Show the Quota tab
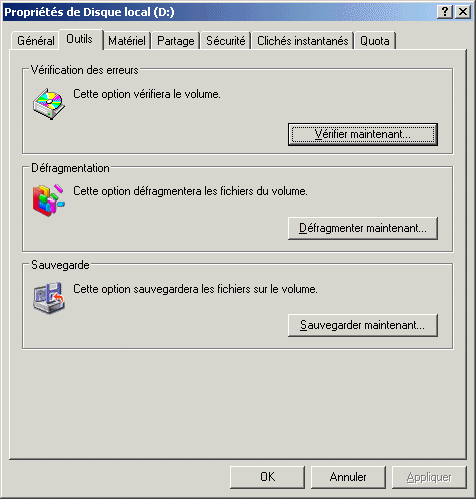Screen dimensions: 476x499 point(375,41)
